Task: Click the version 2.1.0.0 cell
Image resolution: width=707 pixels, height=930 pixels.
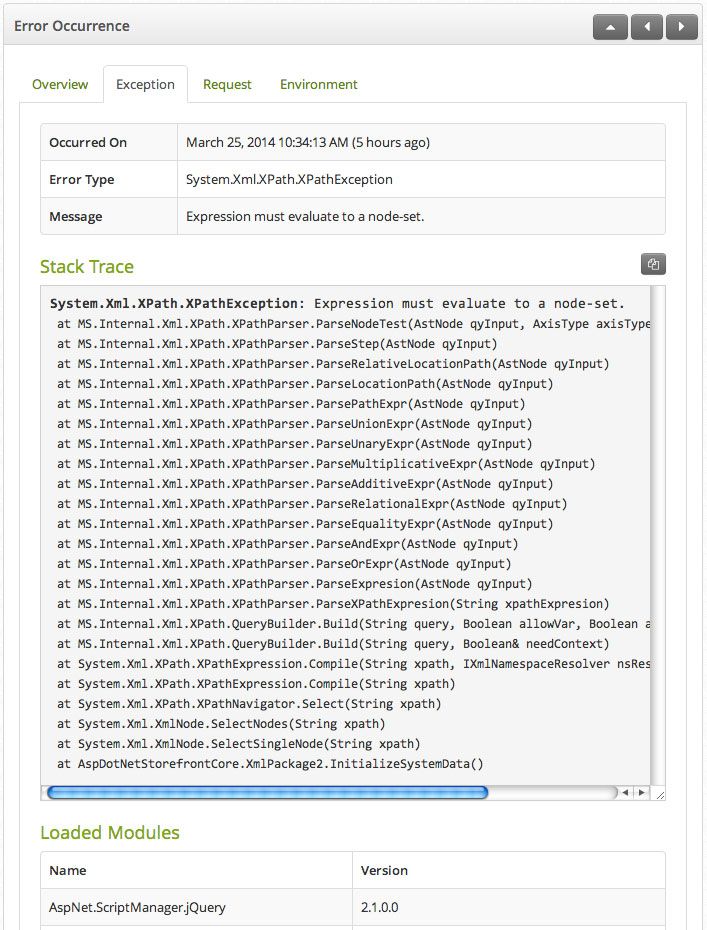Action: pyautogui.click(x=380, y=906)
